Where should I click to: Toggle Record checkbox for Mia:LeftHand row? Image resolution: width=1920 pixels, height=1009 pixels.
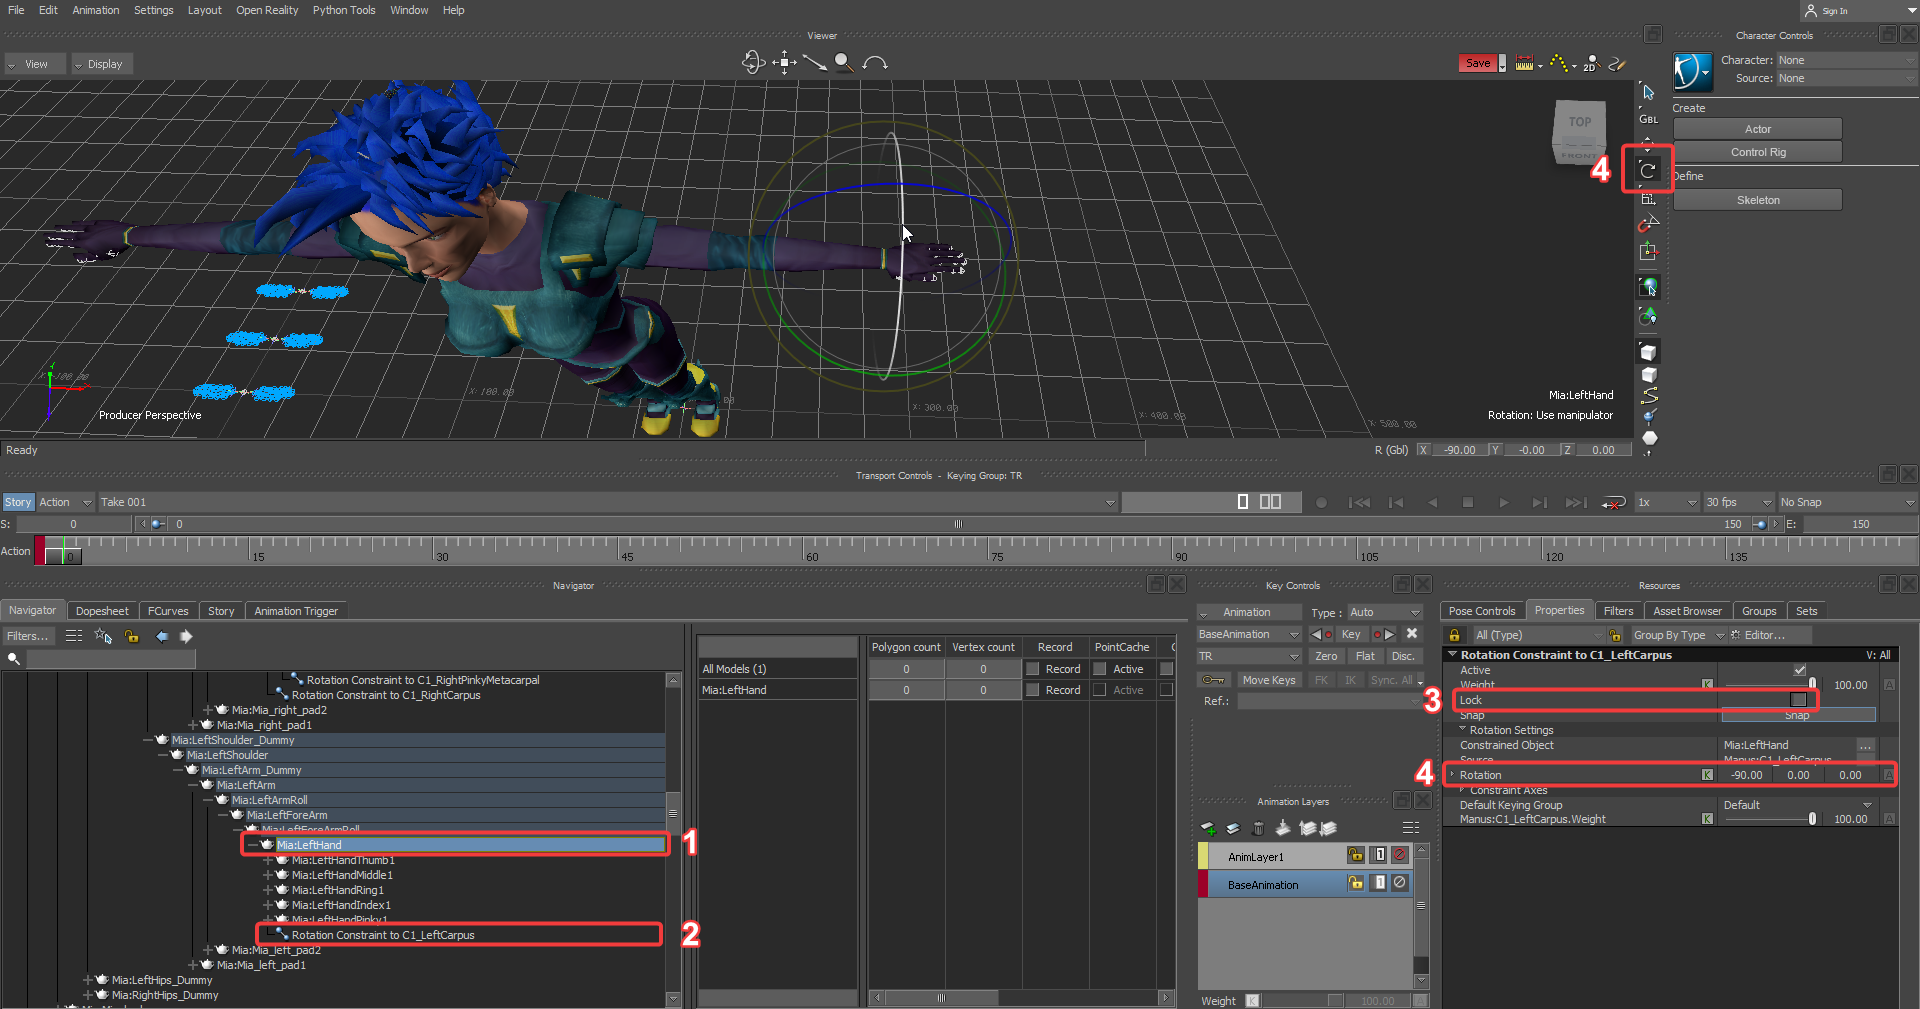coord(1033,690)
